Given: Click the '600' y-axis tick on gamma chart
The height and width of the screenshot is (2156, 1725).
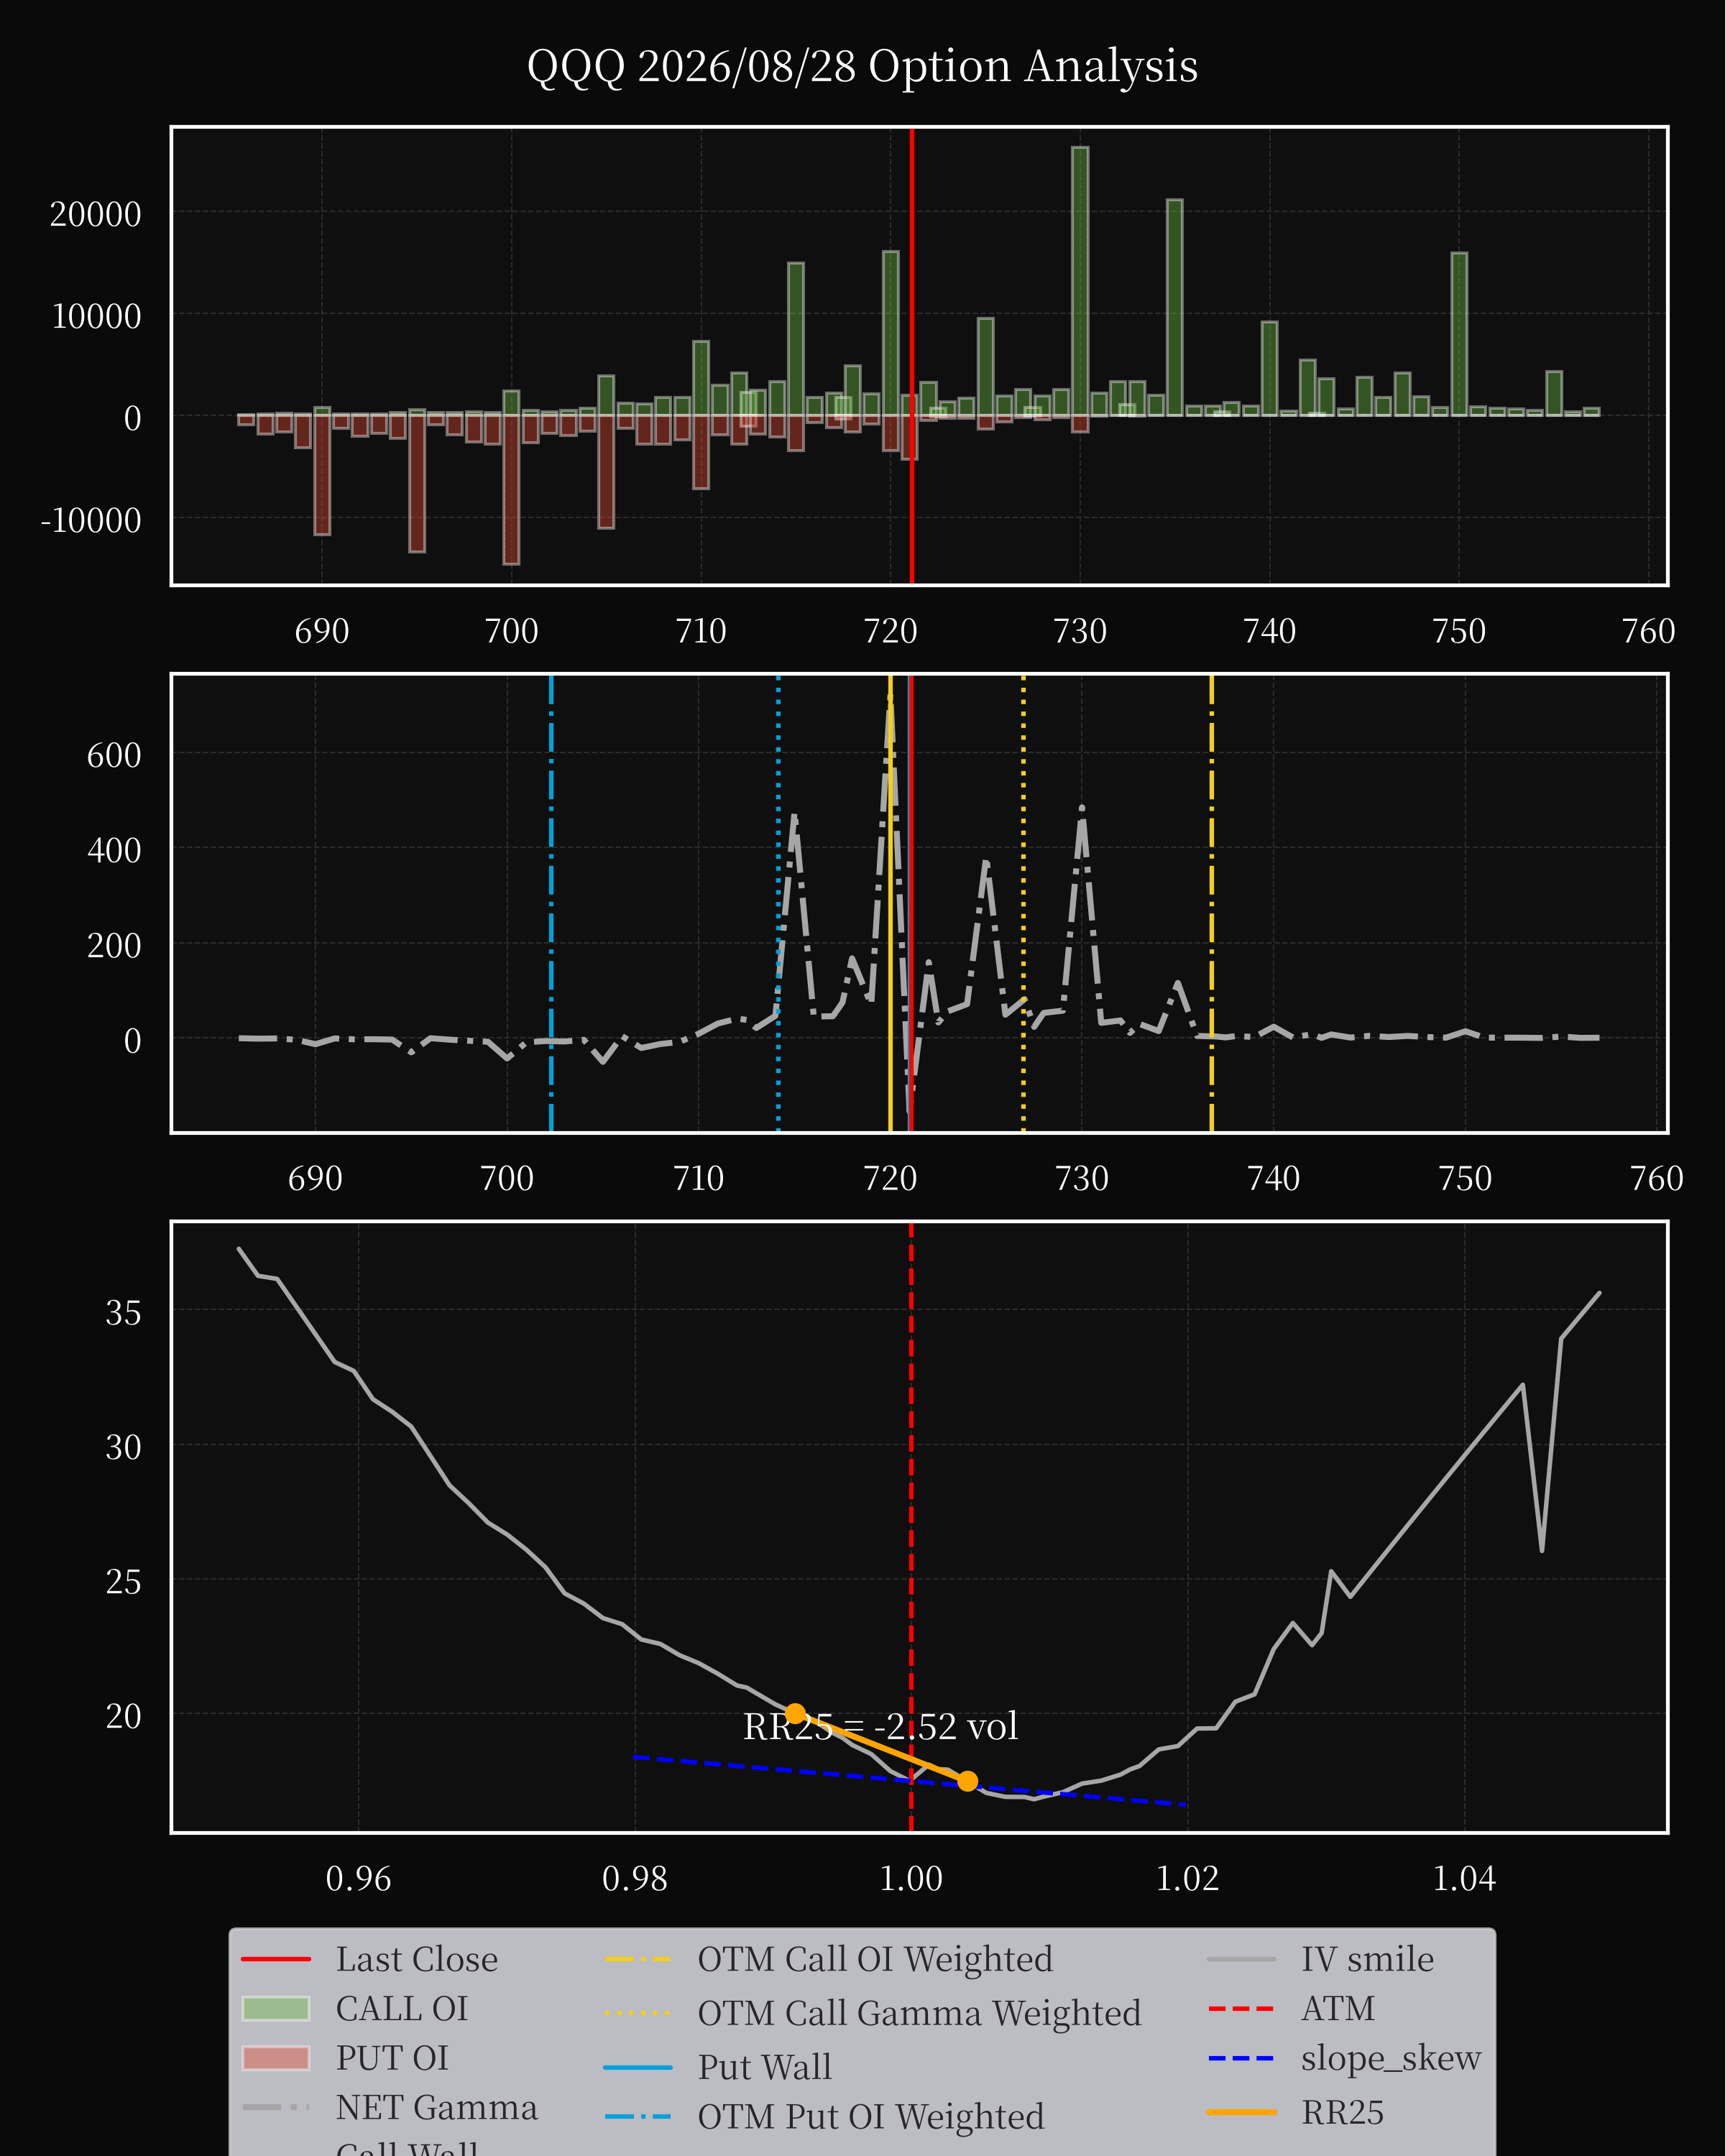Looking at the screenshot, I should [x=114, y=755].
